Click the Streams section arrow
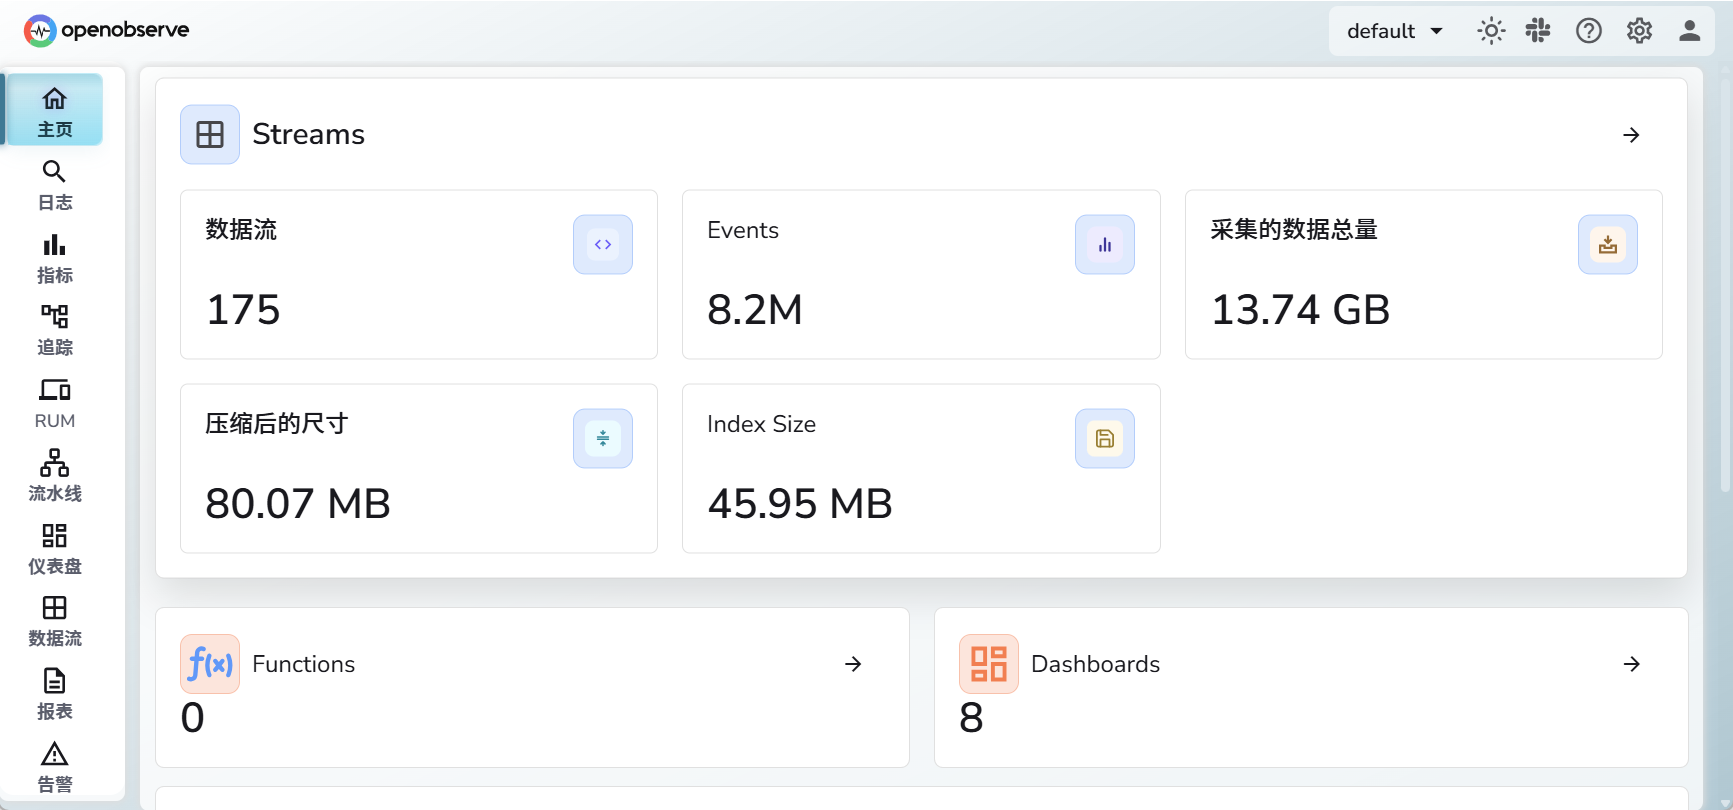 tap(1631, 135)
